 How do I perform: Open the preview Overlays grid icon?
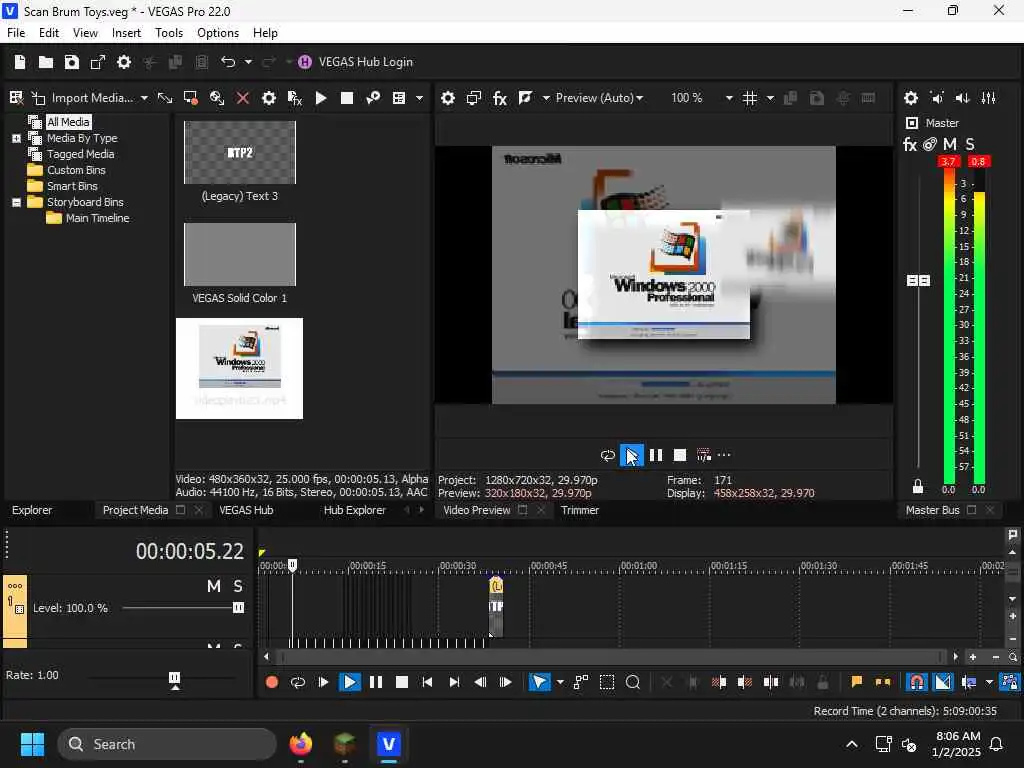pos(750,98)
